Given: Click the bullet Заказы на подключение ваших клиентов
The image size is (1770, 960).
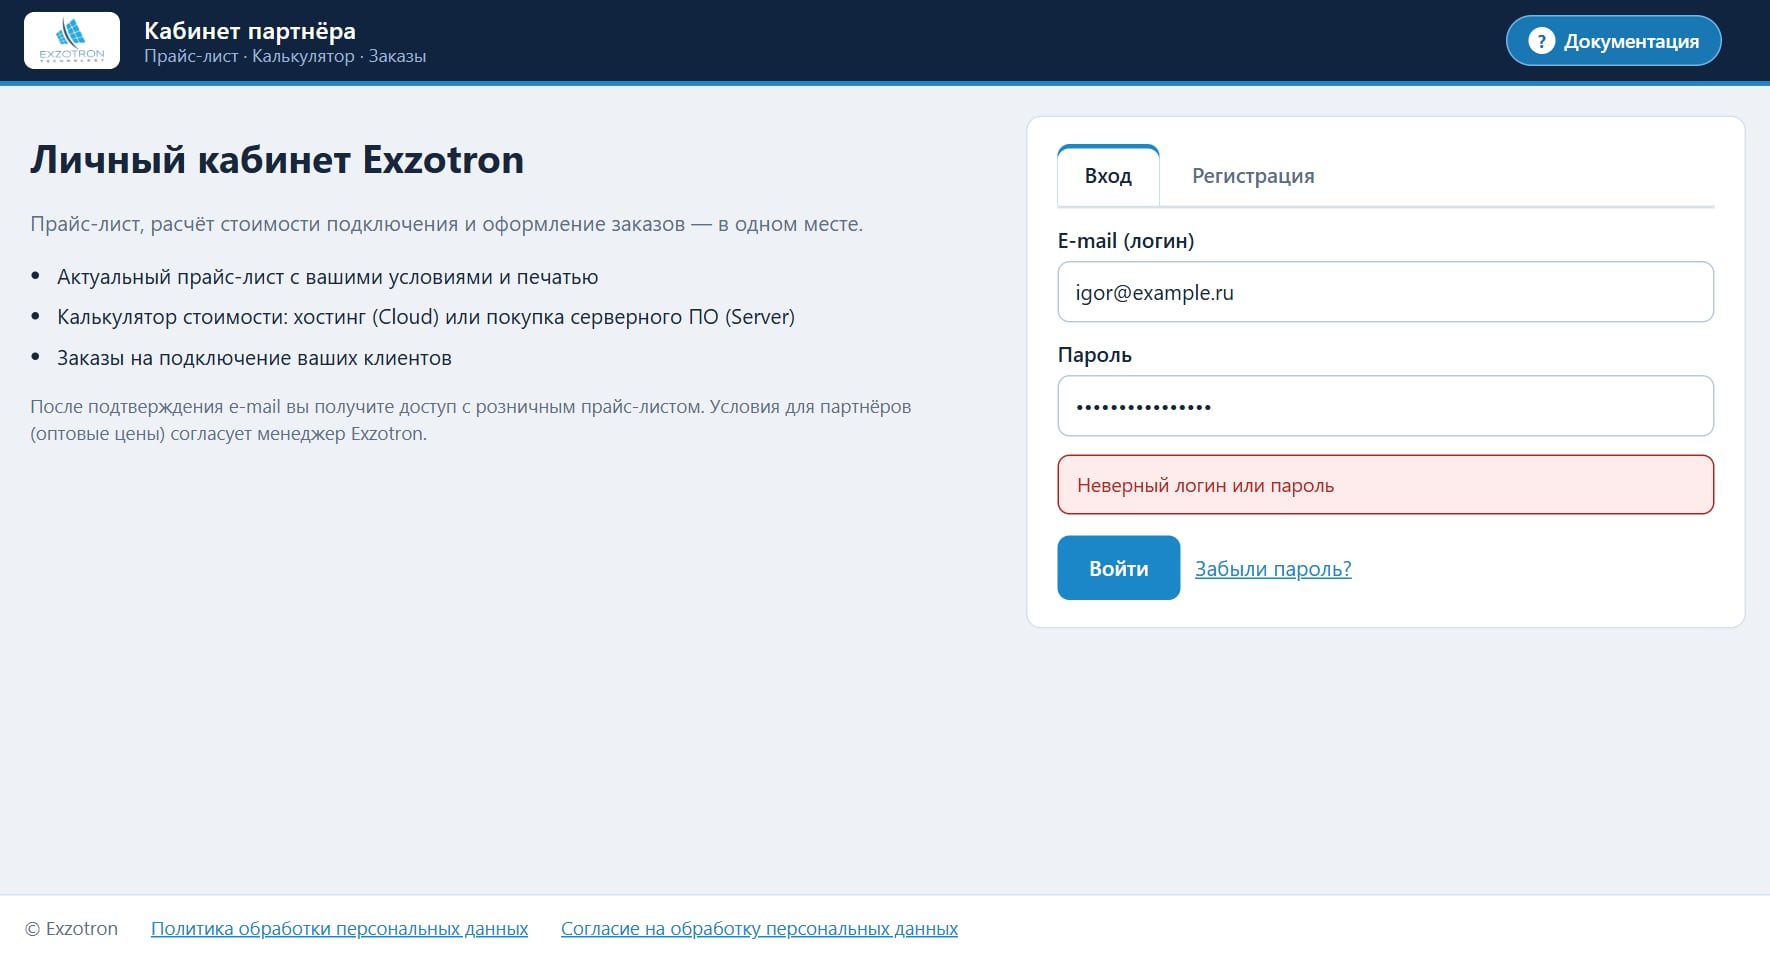Looking at the screenshot, I should pos(254,358).
